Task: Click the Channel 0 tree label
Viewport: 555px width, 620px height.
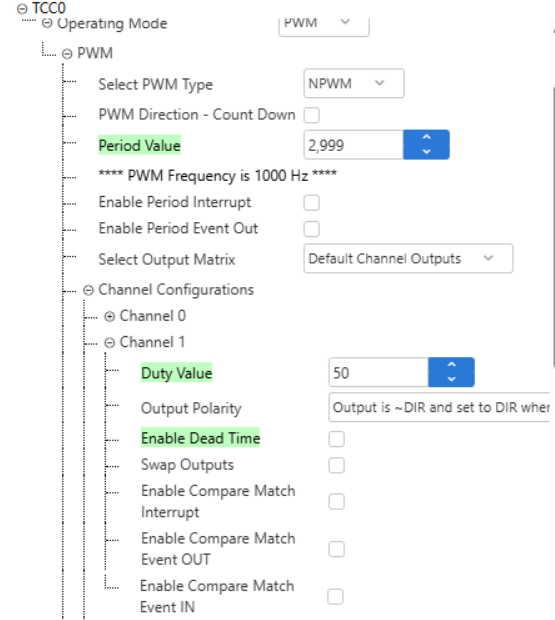Action: (153, 316)
